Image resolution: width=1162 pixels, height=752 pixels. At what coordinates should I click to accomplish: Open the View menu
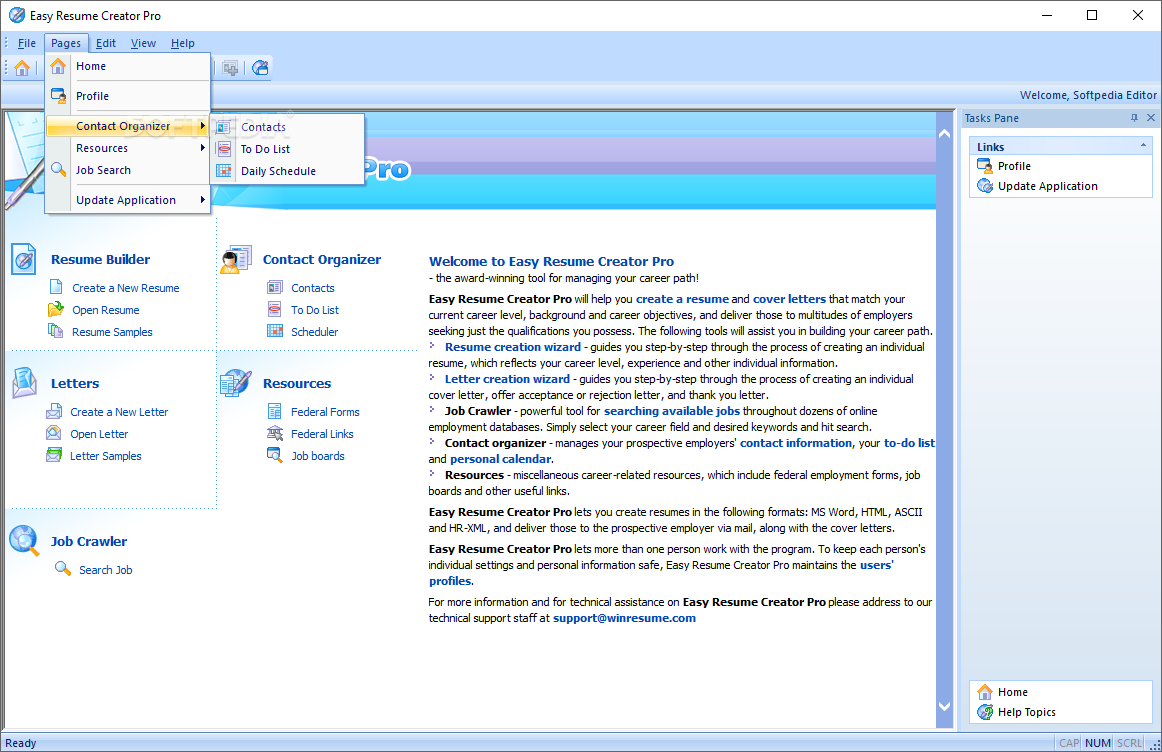(143, 43)
